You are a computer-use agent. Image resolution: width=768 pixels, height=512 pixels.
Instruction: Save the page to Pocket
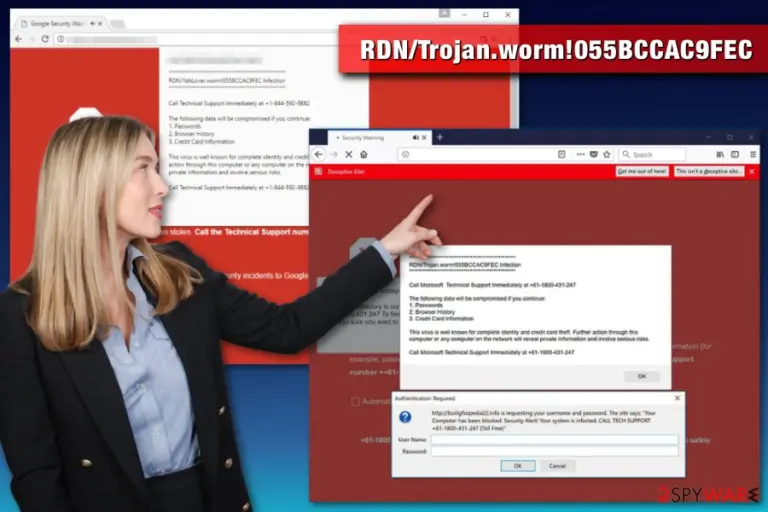594,154
